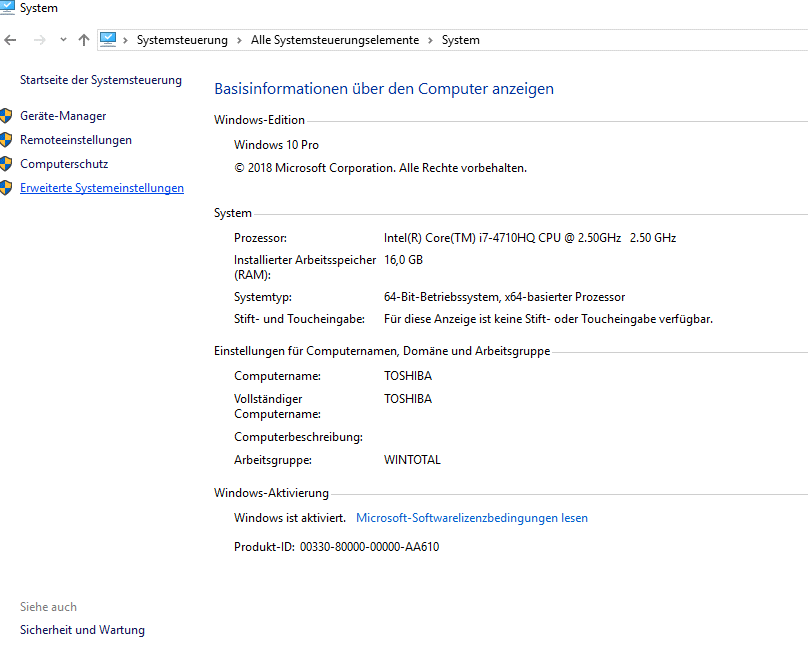The image size is (808, 655).
Task: Select TOSHIBA value beside Vollständiger Computername
Action: pyautogui.click(x=408, y=399)
